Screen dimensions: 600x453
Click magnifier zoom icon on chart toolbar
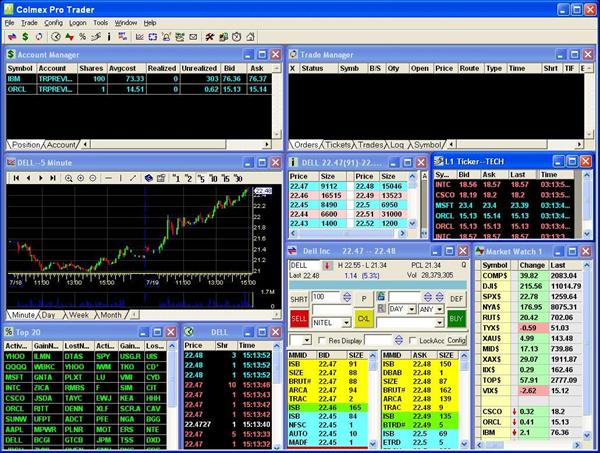click(x=68, y=178)
